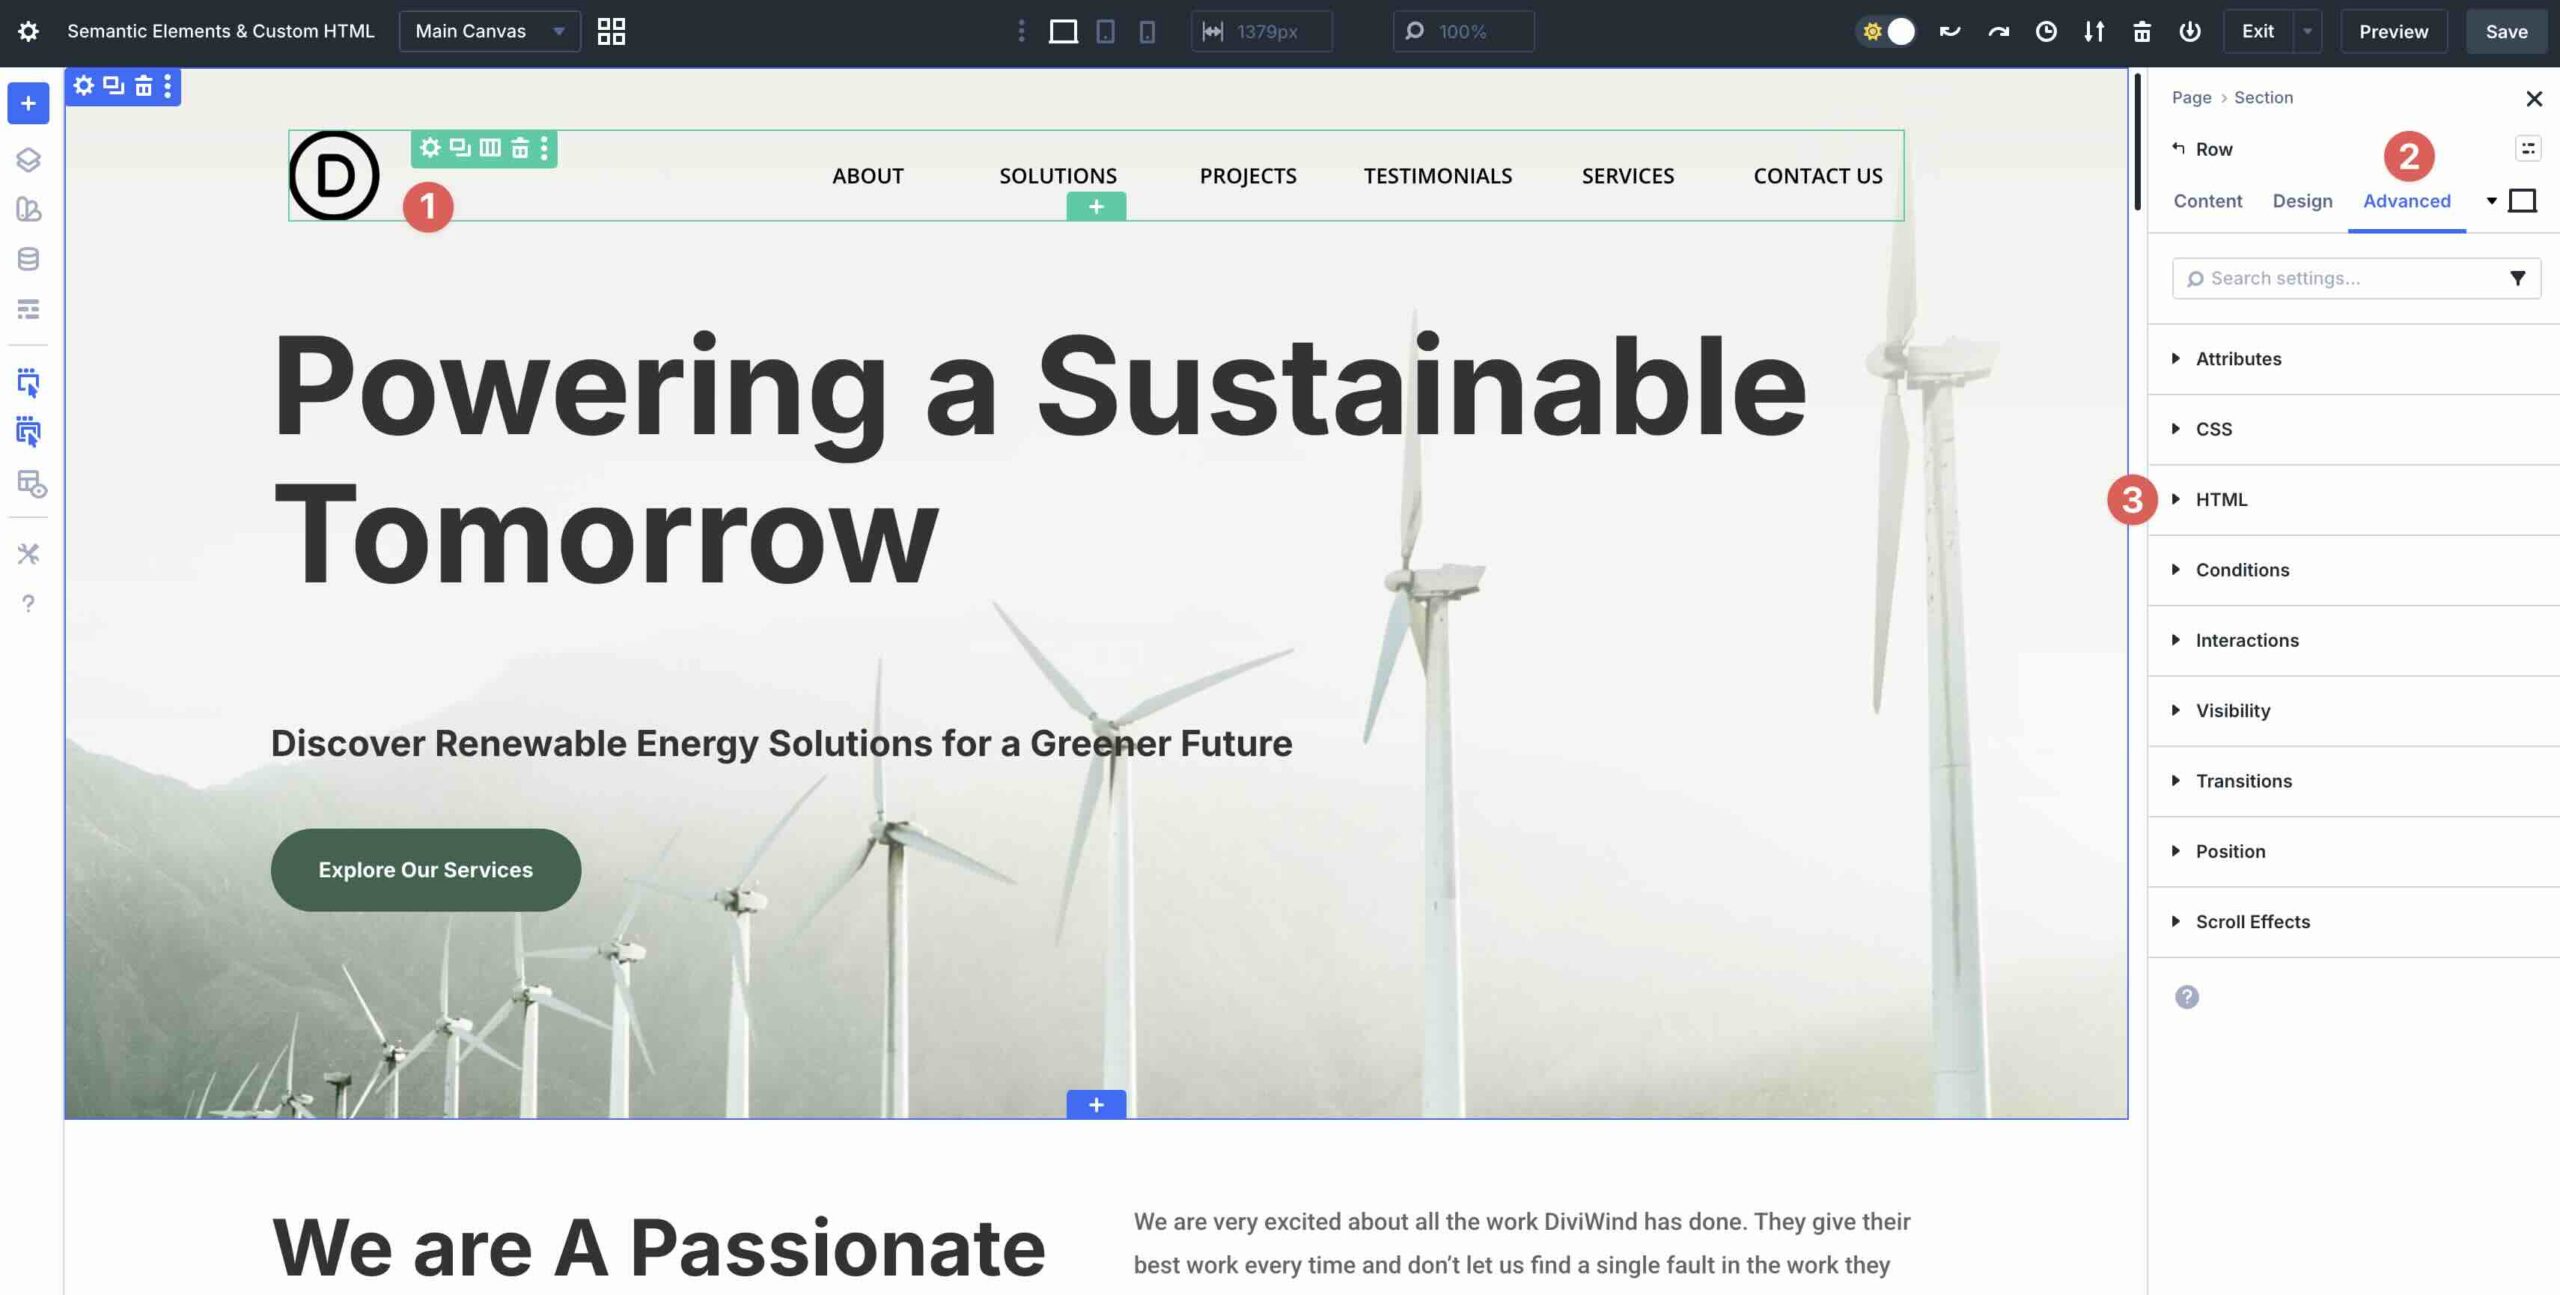This screenshot has height=1295, width=2560.
Task: Click the green row settings gear
Action: 430,148
